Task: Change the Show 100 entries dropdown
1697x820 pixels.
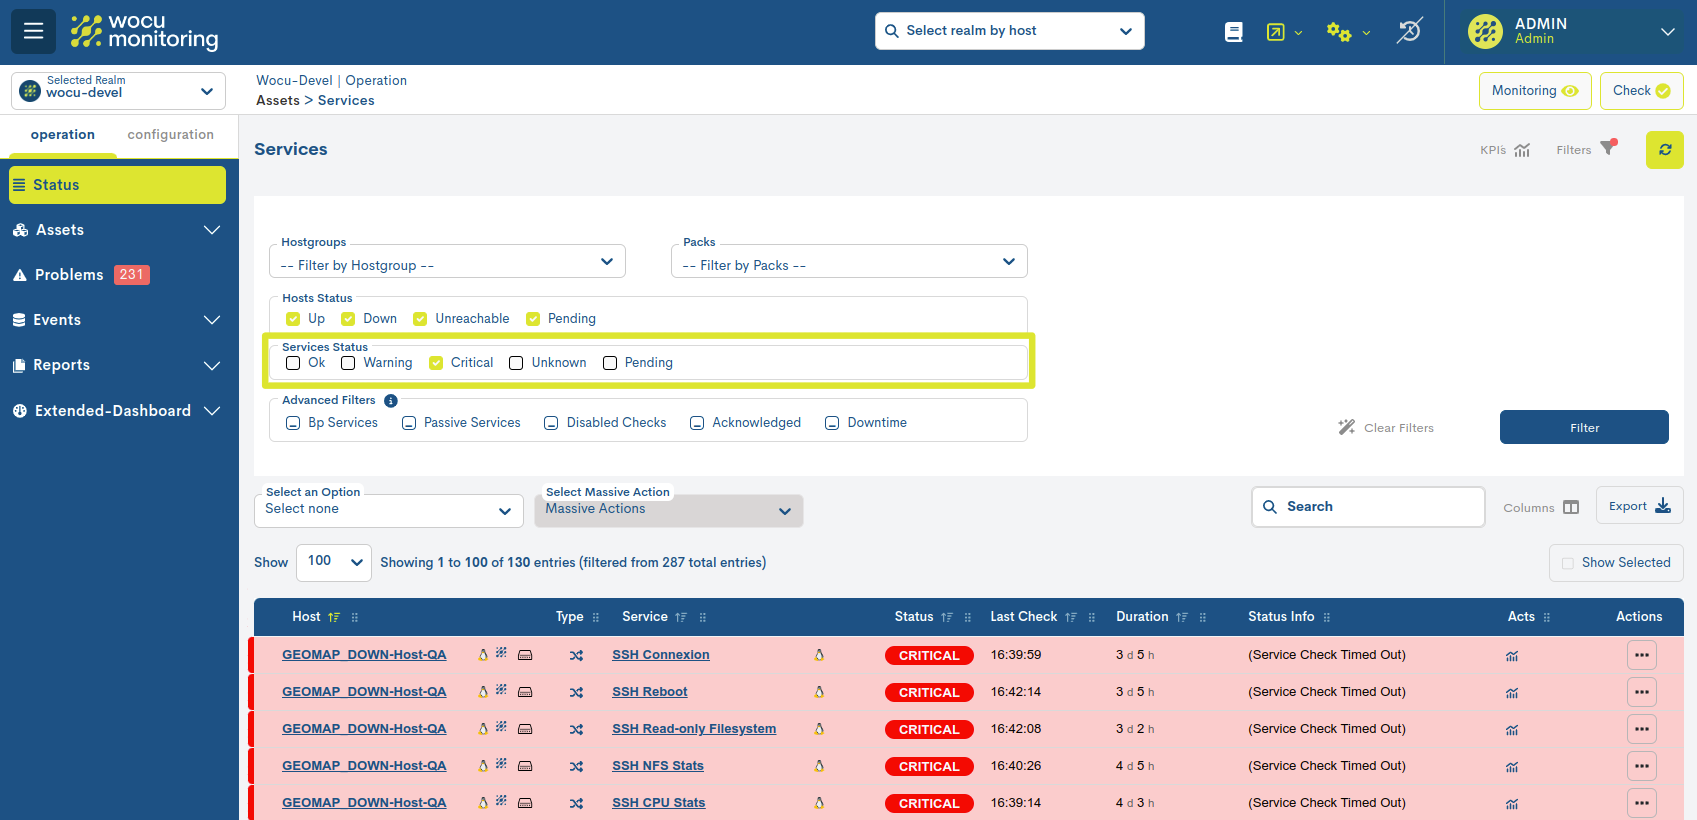Action: click(334, 562)
